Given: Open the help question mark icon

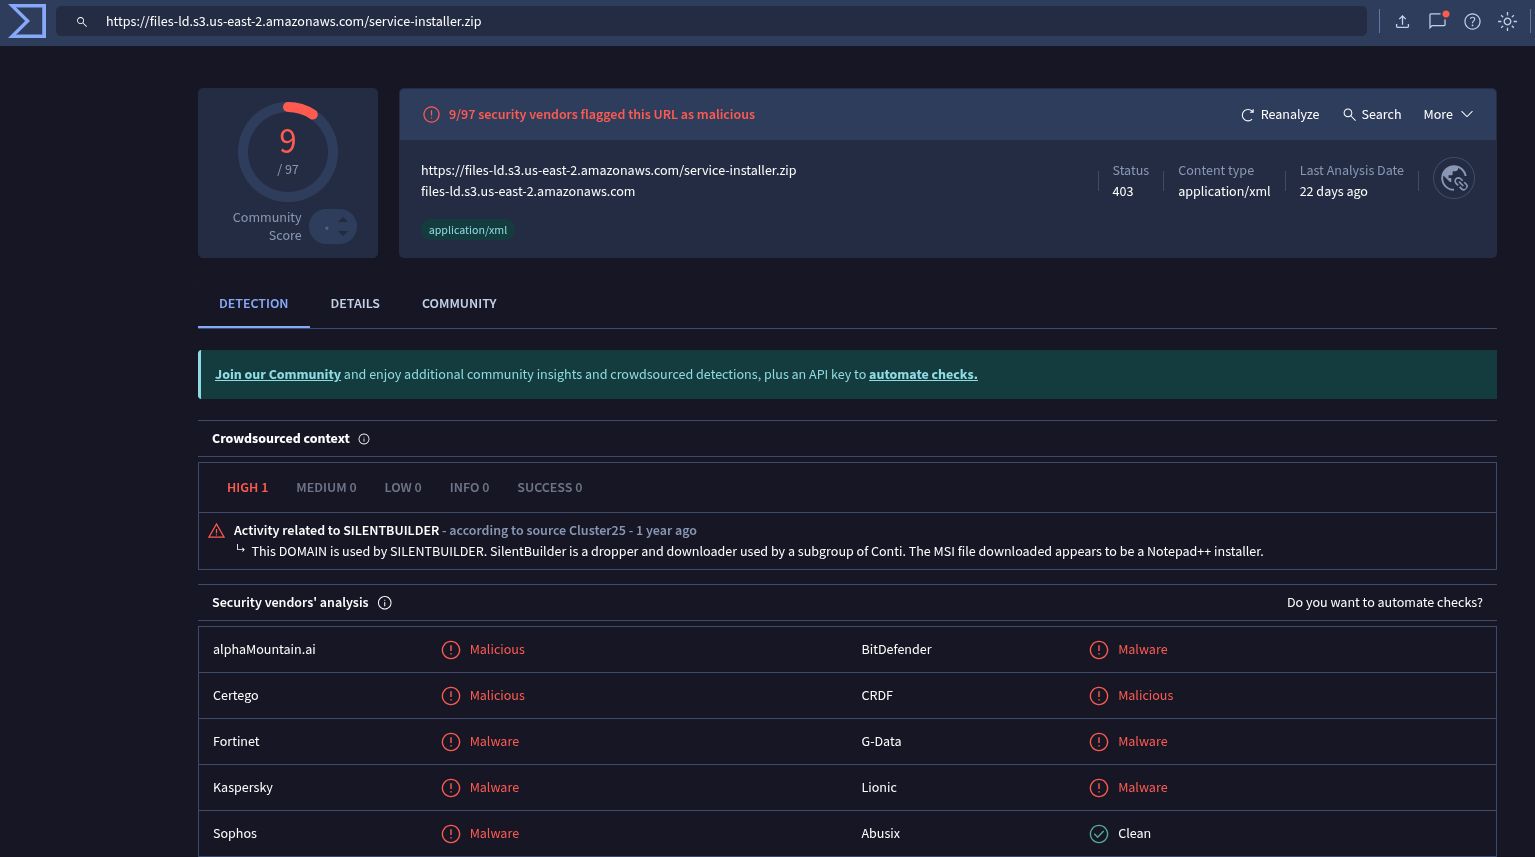Looking at the screenshot, I should point(1472,21).
